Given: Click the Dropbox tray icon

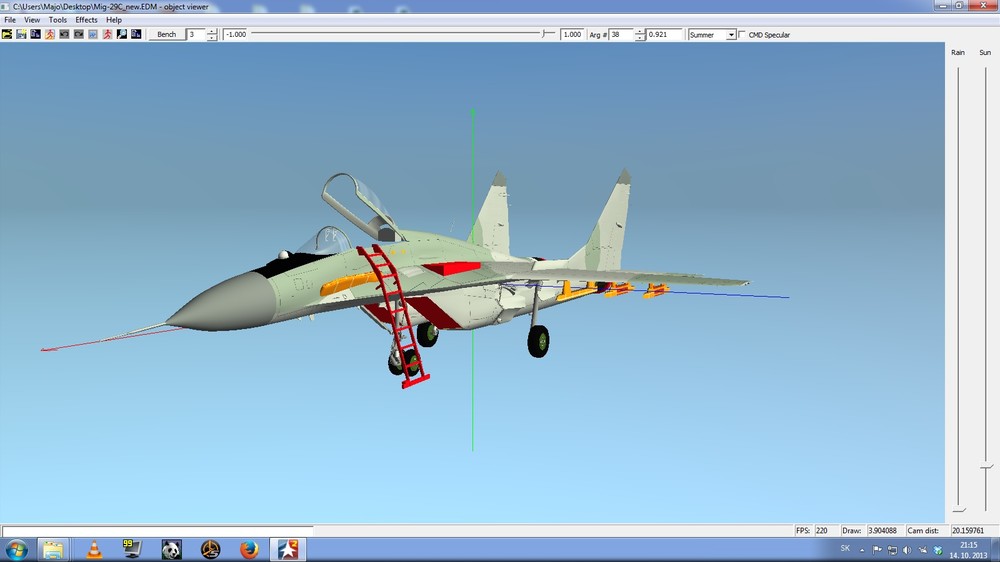Looking at the screenshot, I should click(x=938, y=549).
